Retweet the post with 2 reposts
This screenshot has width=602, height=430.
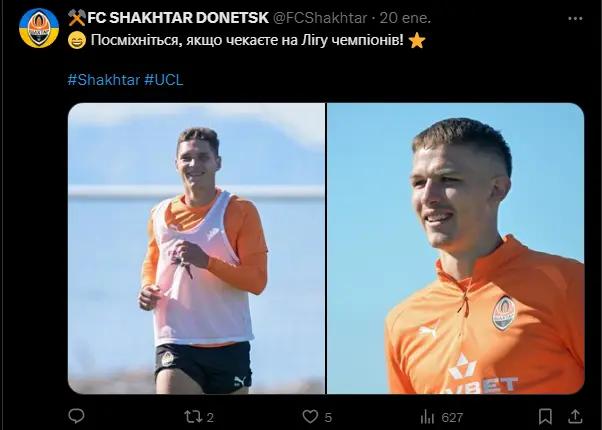point(193,417)
